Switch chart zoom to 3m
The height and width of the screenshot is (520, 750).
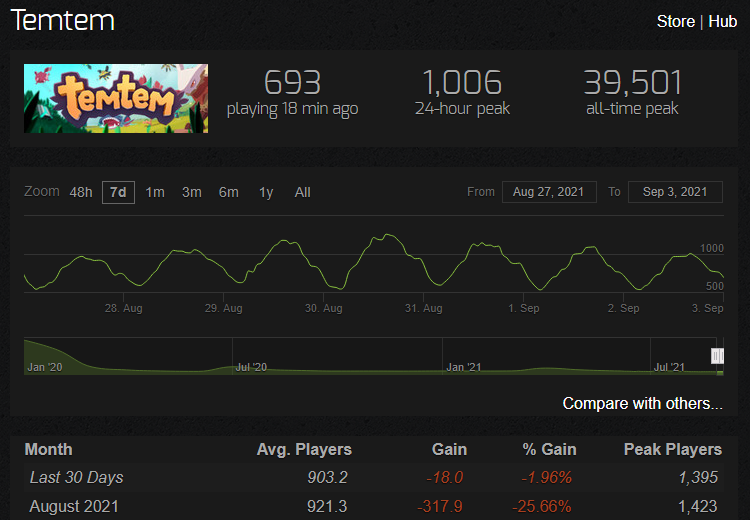click(x=191, y=192)
